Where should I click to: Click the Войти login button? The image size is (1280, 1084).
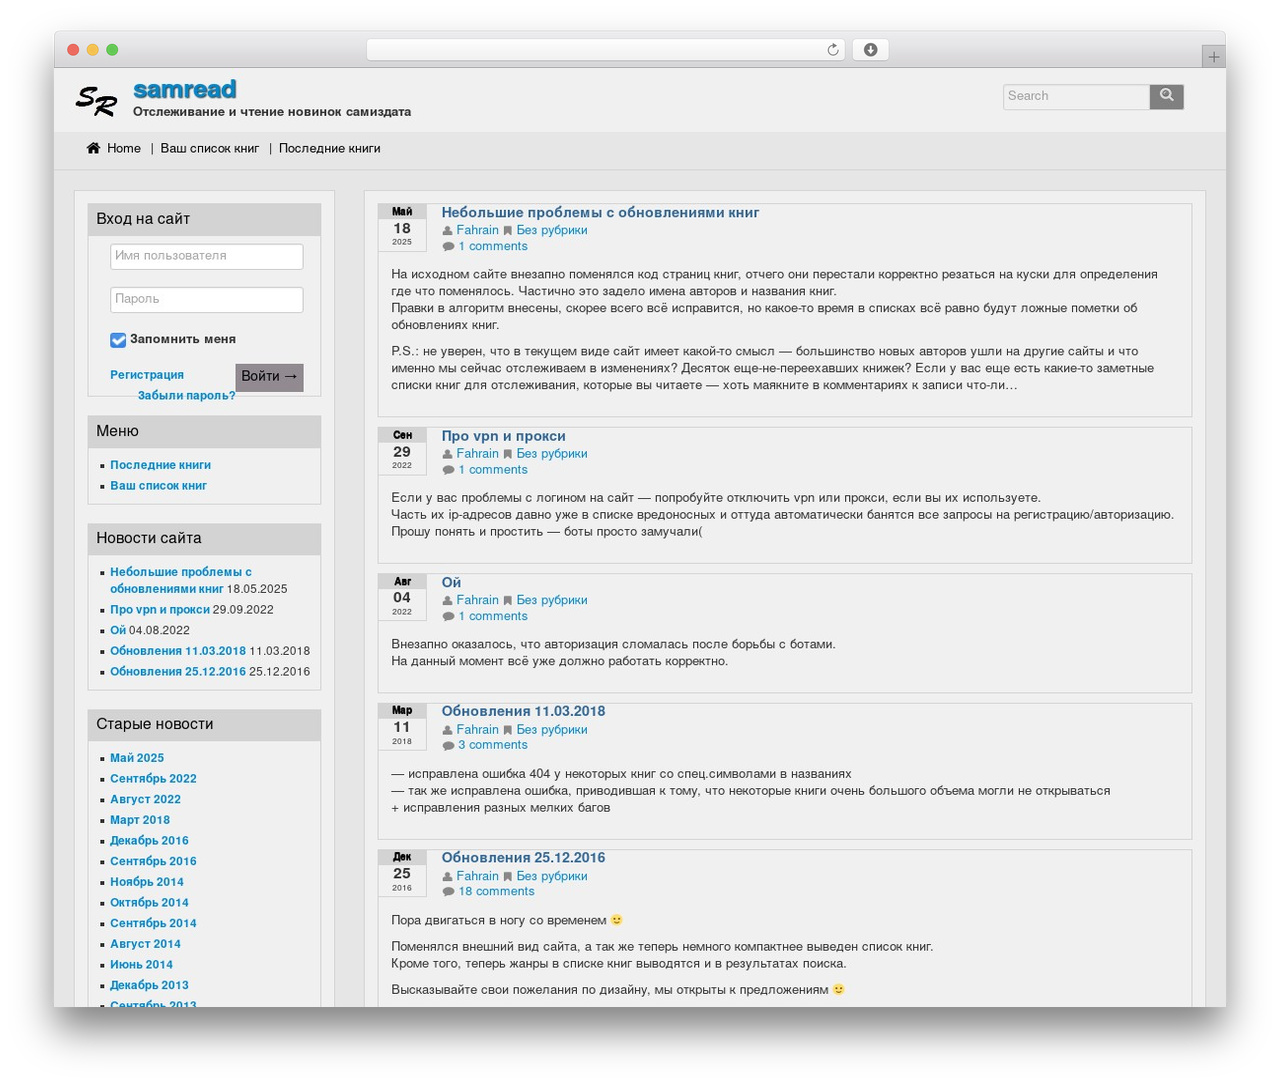269,377
